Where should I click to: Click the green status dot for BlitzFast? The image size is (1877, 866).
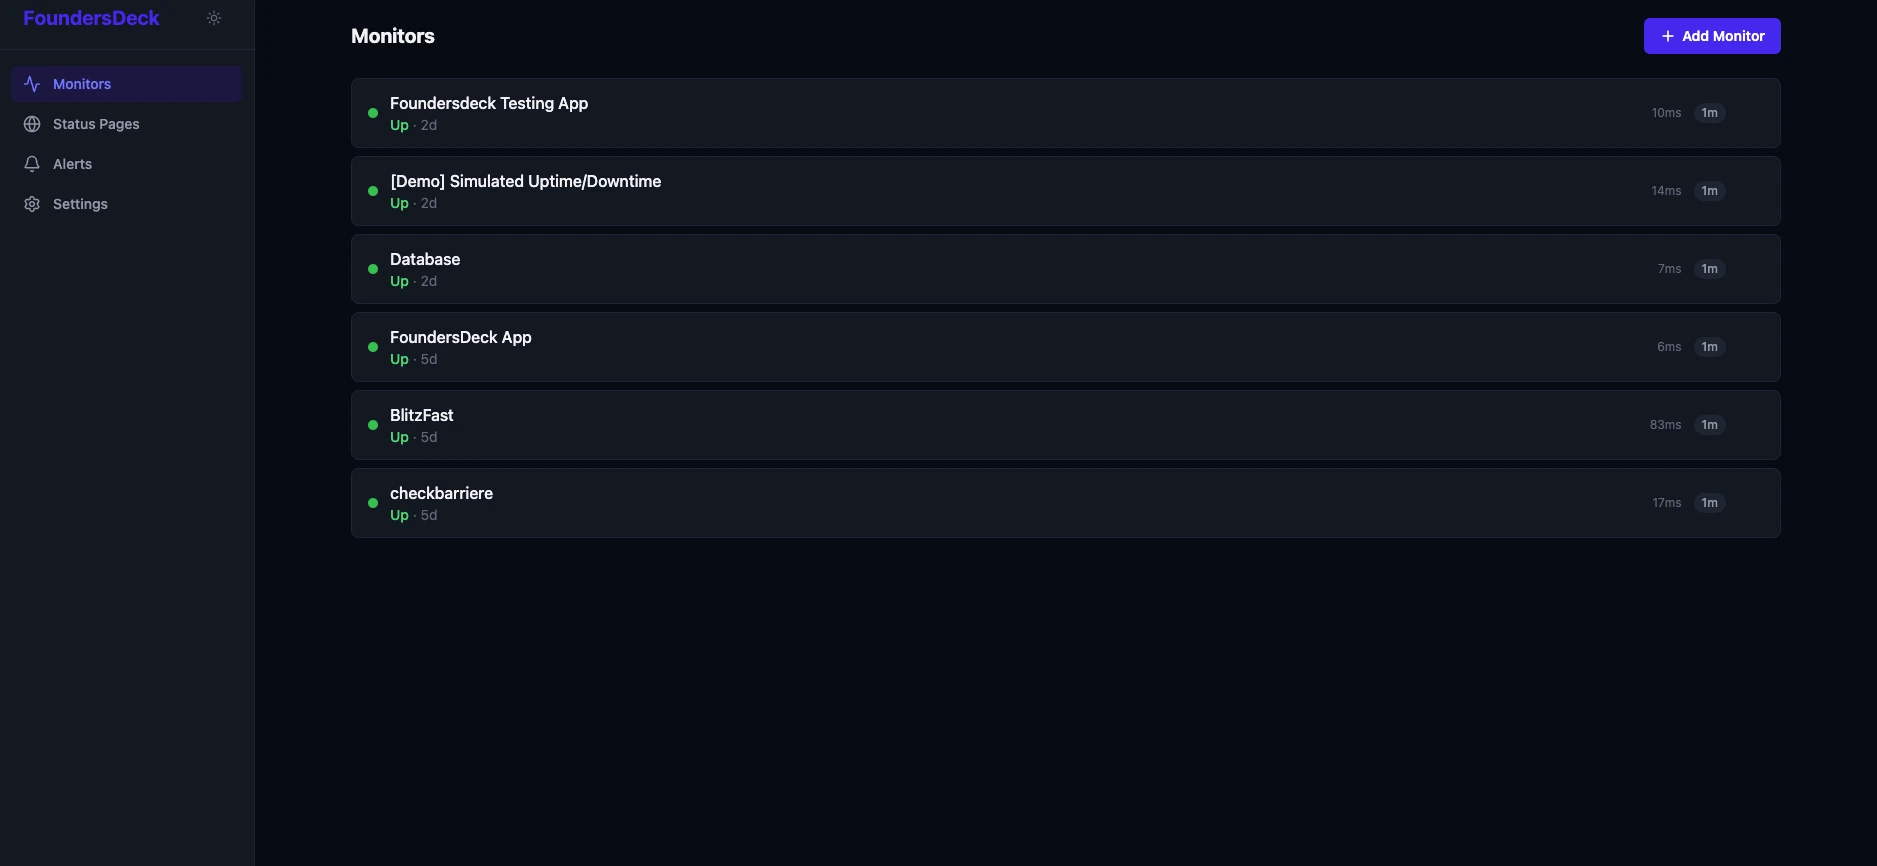373,425
